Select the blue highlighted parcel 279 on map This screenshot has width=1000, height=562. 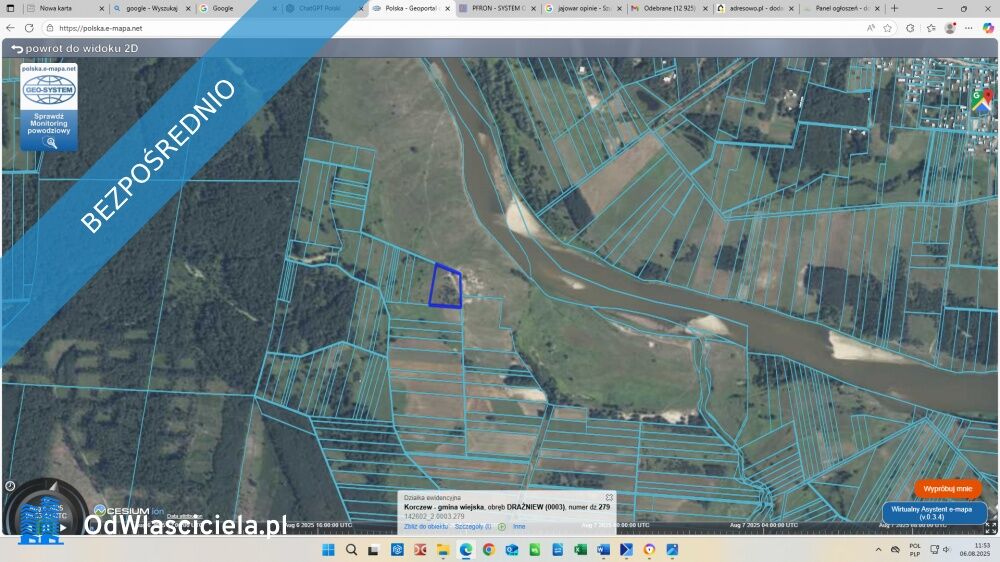pos(447,287)
